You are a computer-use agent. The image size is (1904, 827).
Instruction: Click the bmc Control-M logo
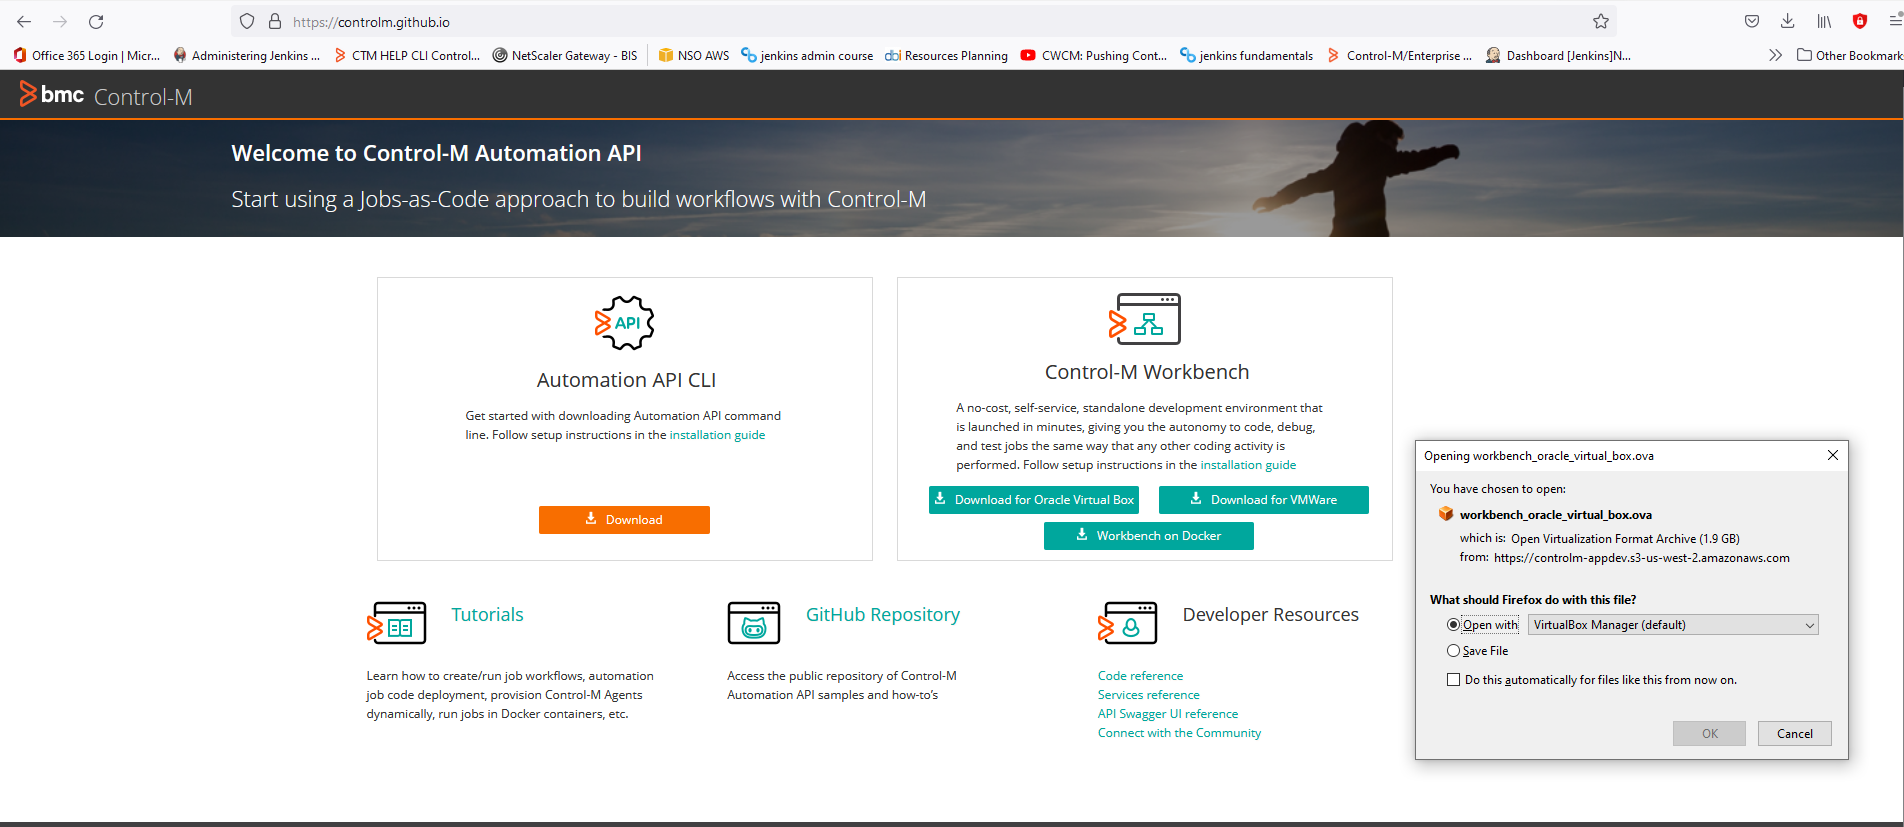(x=106, y=95)
